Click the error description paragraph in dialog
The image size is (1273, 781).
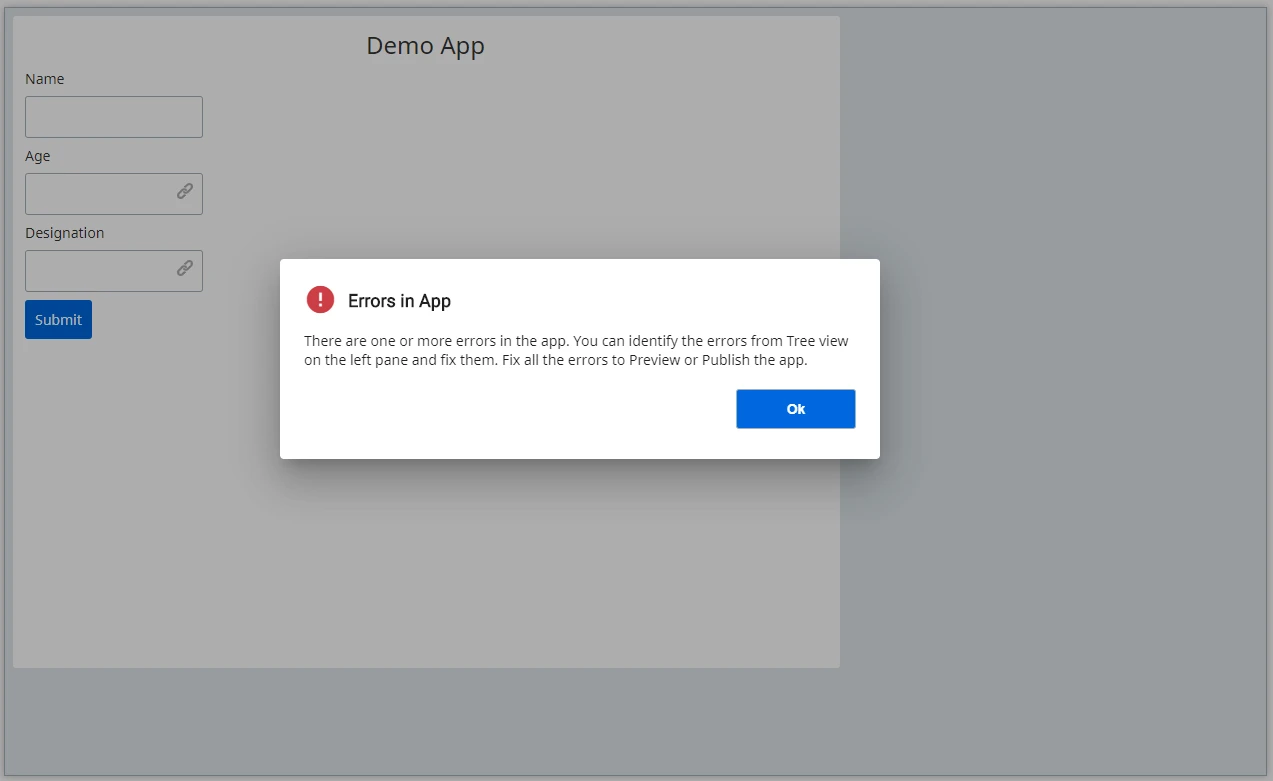tap(576, 350)
